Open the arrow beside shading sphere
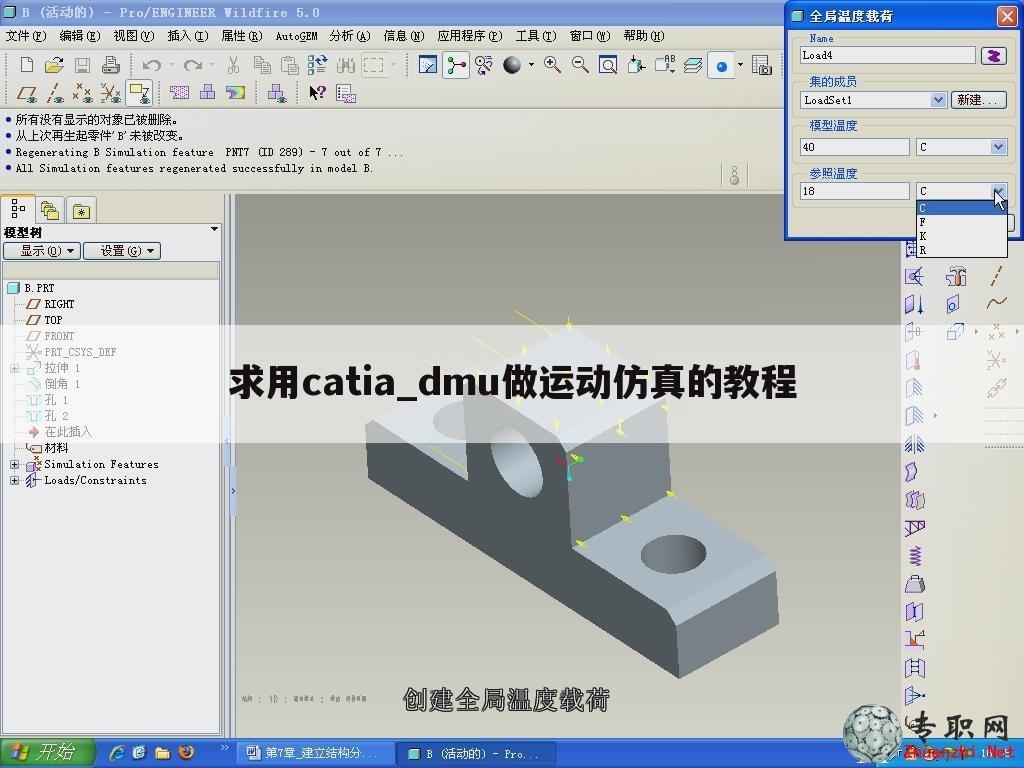This screenshot has height=768, width=1024. (531, 65)
